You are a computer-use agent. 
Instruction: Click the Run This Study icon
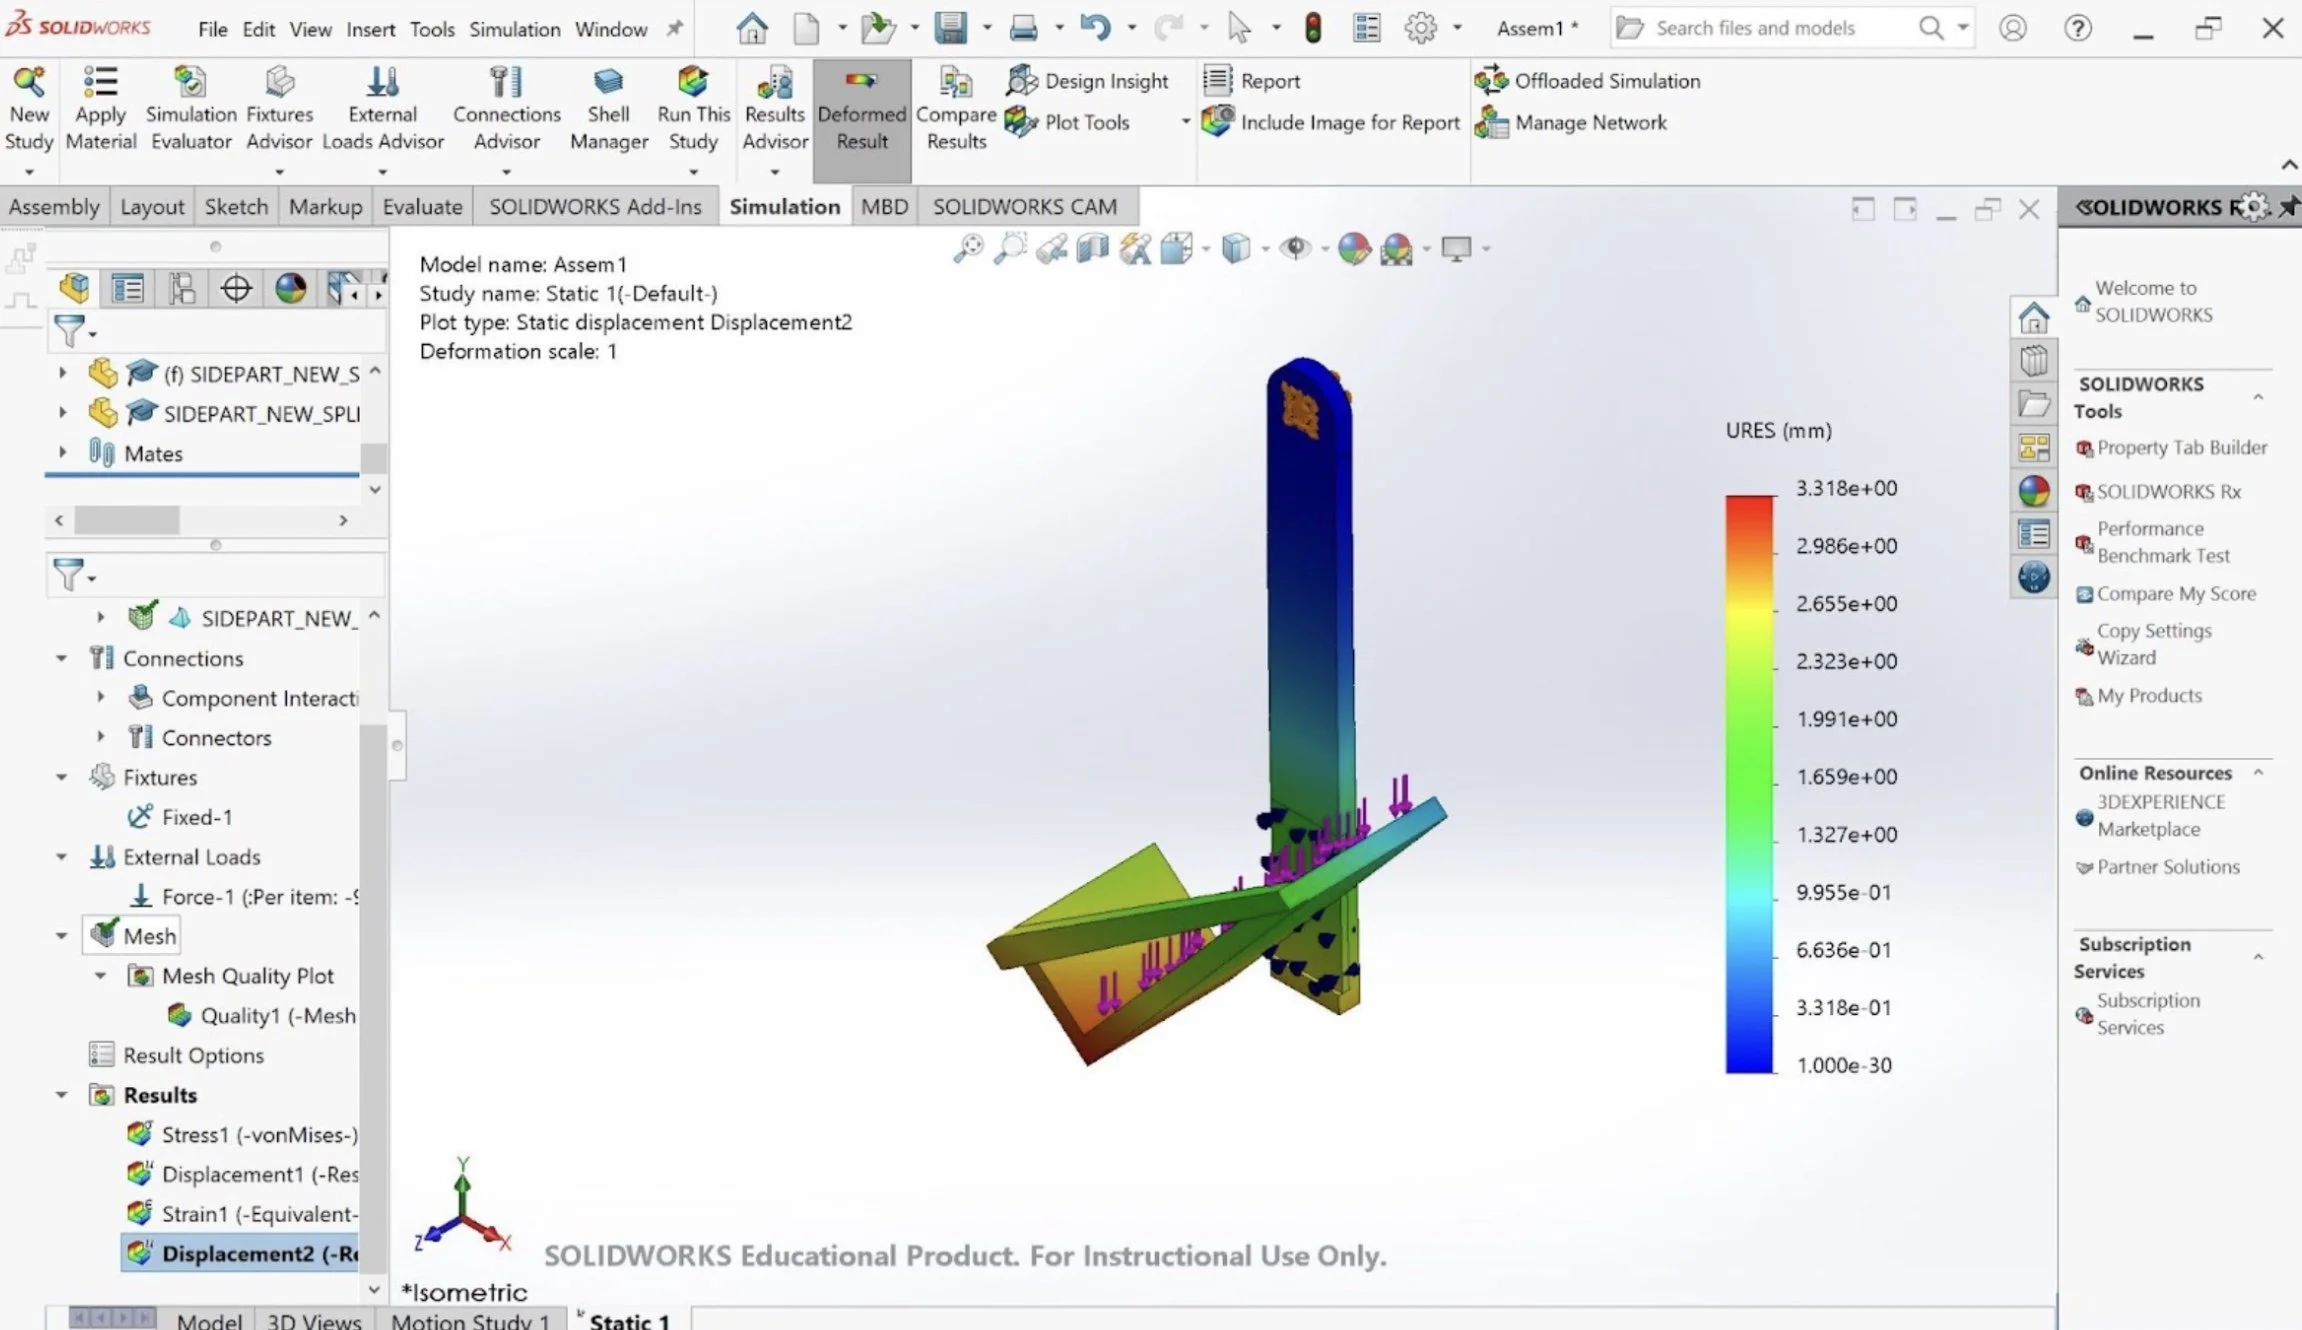692,82
